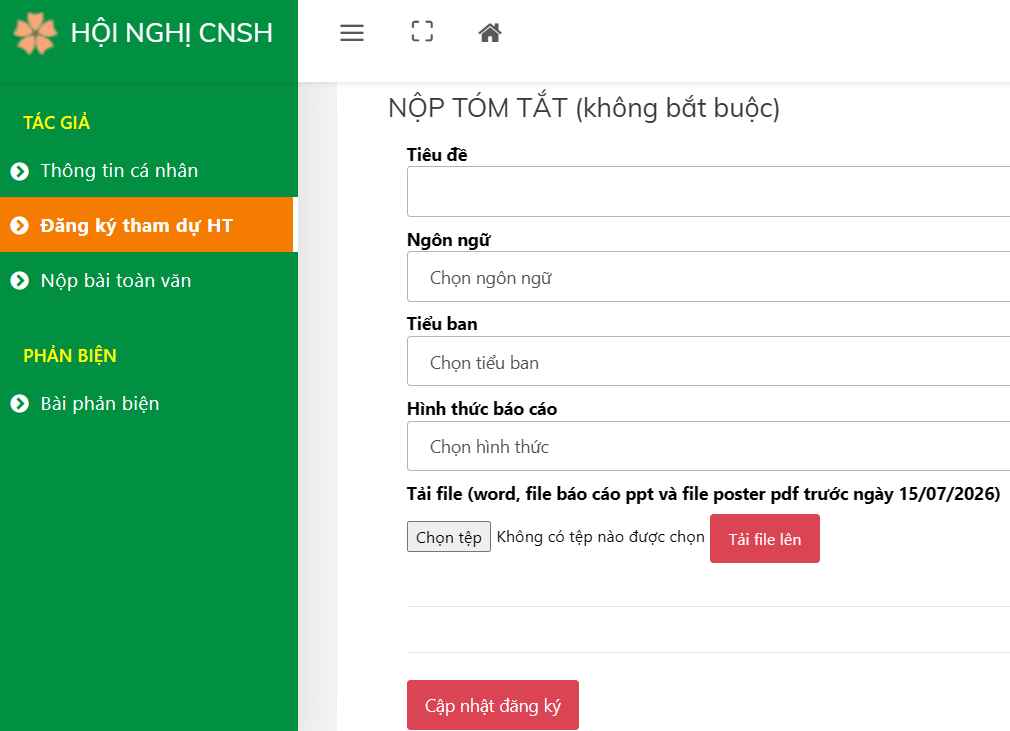Viewport: 1010px width, 731px height.
Task: Go to Nộp bài toàn văn page
Action: pyautogui.click(x=115, y=281)
